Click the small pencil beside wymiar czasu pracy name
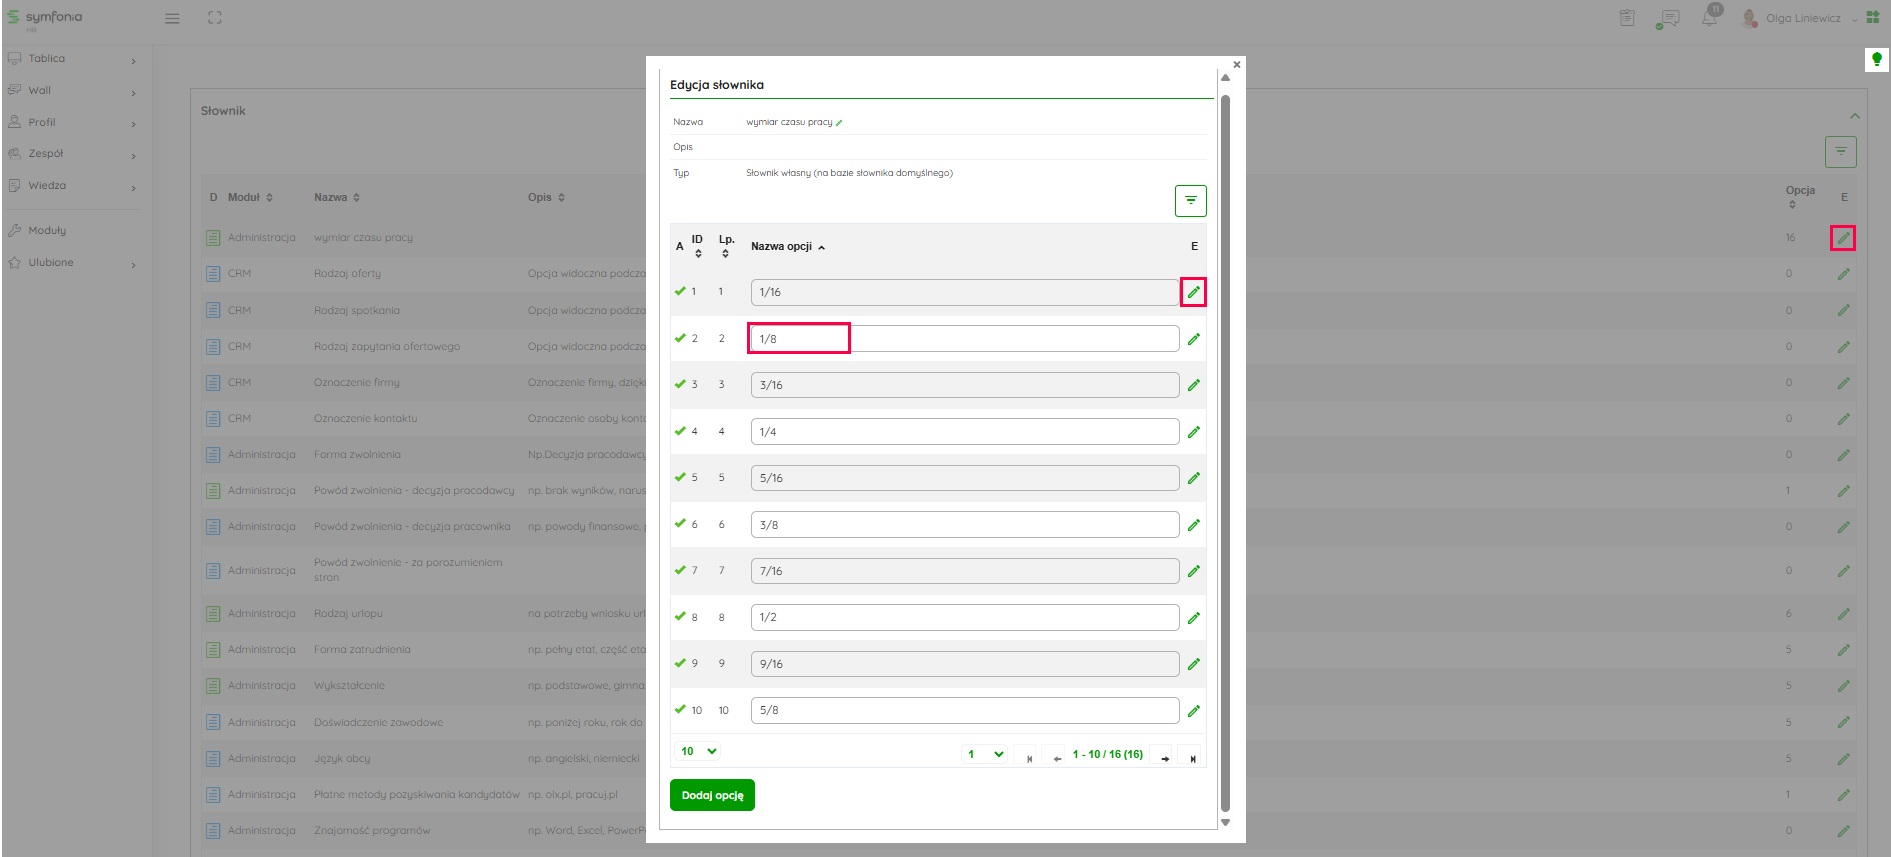This screenshot has width=1891, height=857. pos(839,123)
